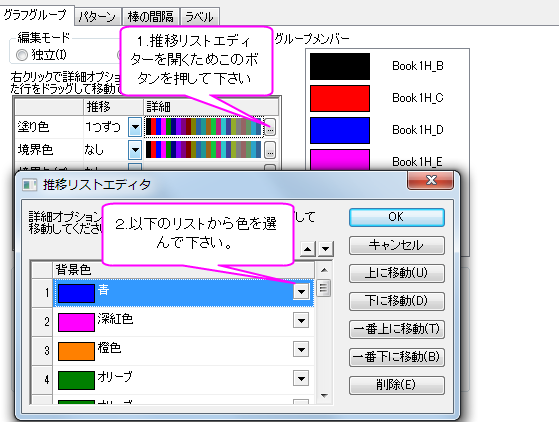Click the 削除(E) button
Viewport: 559px width, 422px height.
pyautogui.click(x=397, y=385)
